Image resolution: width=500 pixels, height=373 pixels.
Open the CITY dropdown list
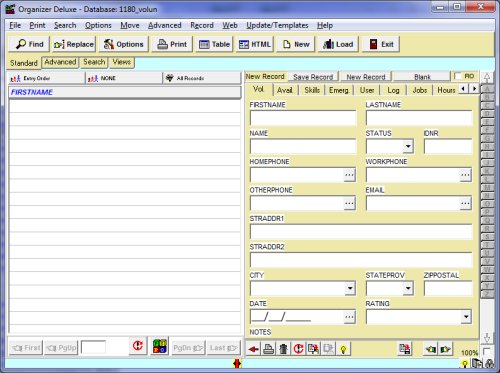point(350,288)
